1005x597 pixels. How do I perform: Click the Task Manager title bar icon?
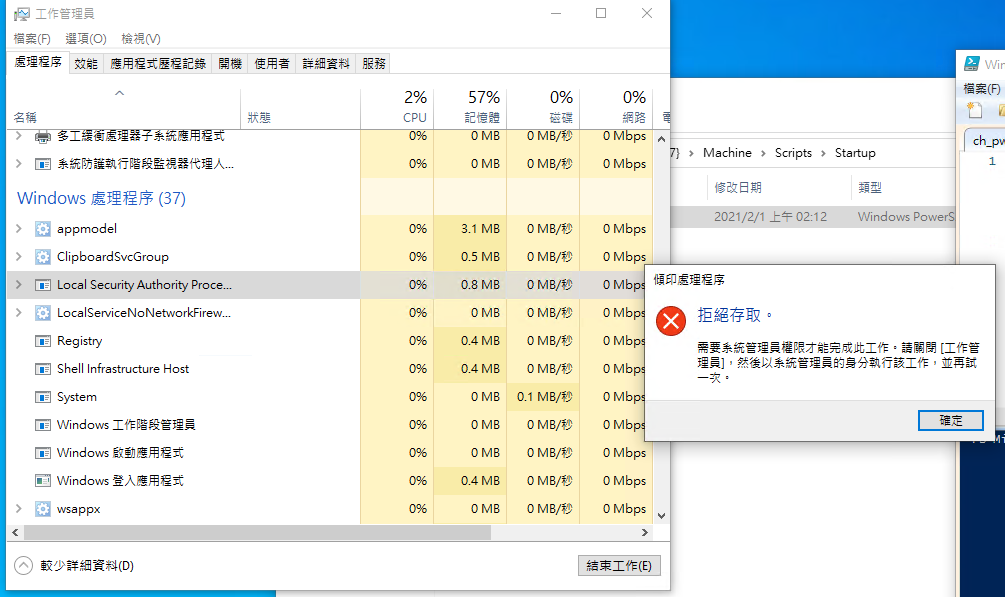[22, 13]
